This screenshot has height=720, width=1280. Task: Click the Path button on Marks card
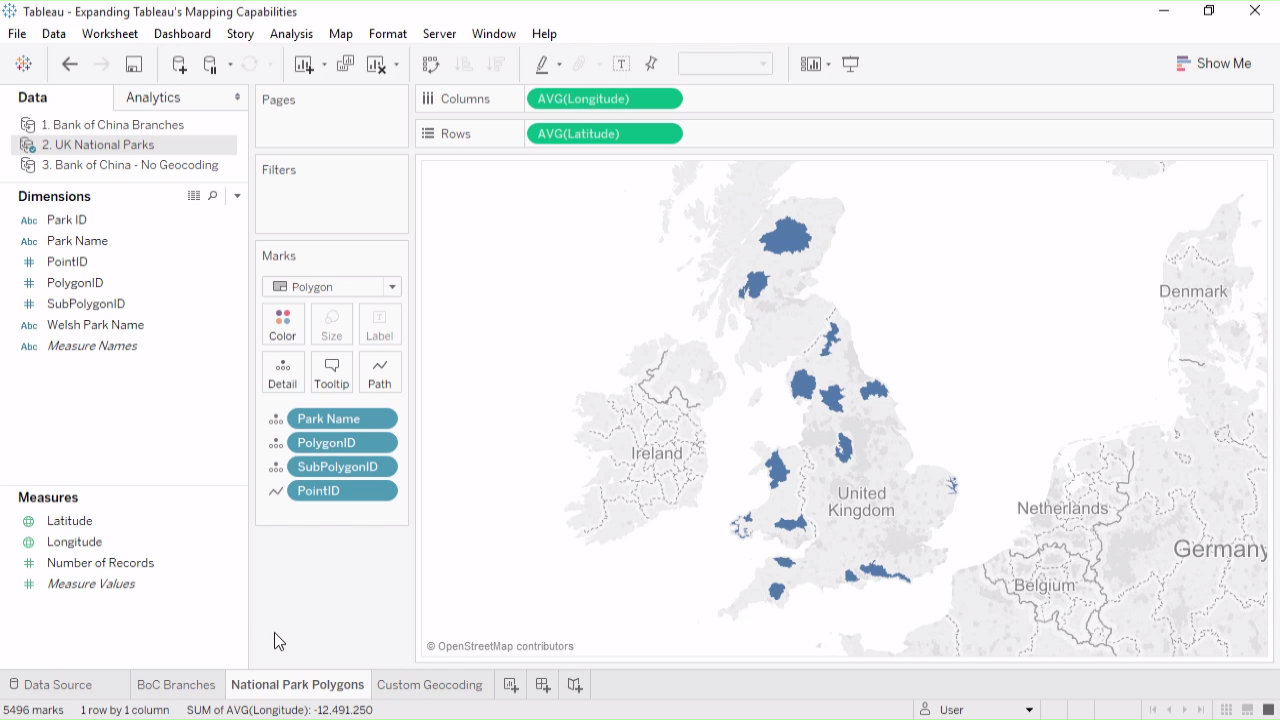(x=379, y=372)
